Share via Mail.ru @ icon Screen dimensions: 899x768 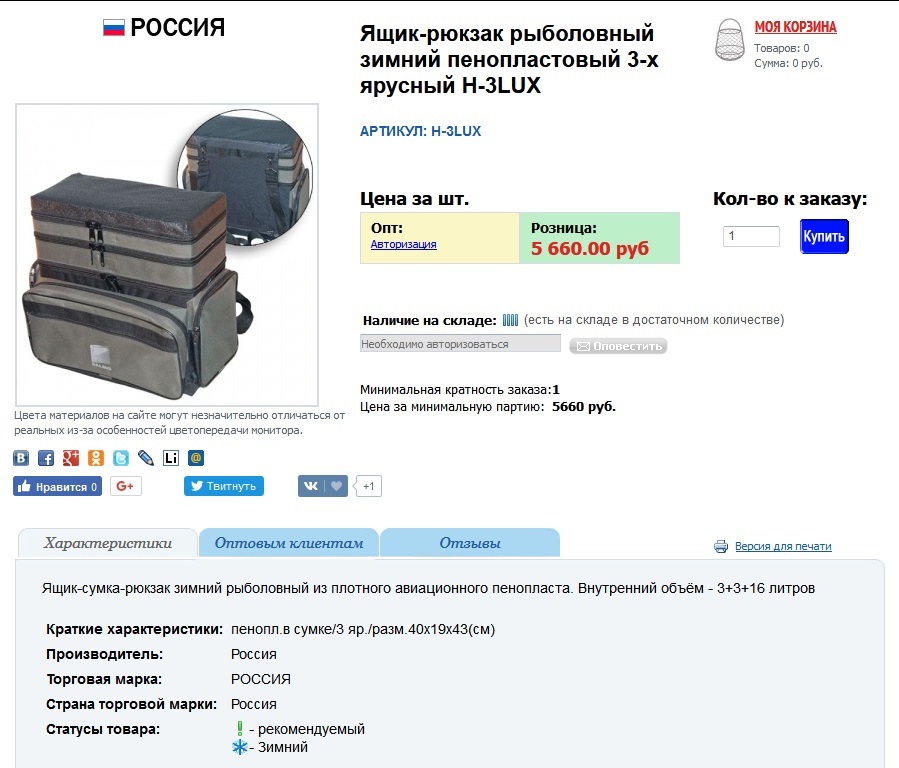[x=196, y=457]
